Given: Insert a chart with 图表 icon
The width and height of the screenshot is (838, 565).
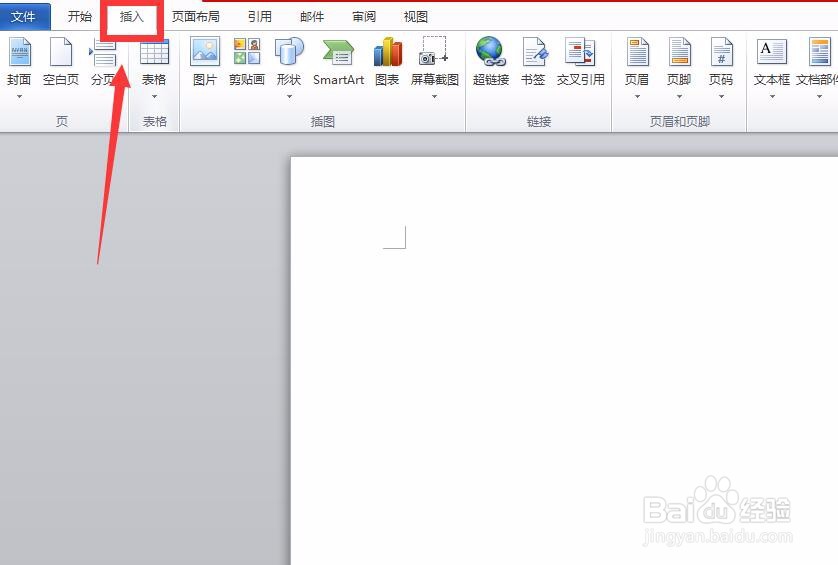Looking at the screenshot, I should (387, 52).
